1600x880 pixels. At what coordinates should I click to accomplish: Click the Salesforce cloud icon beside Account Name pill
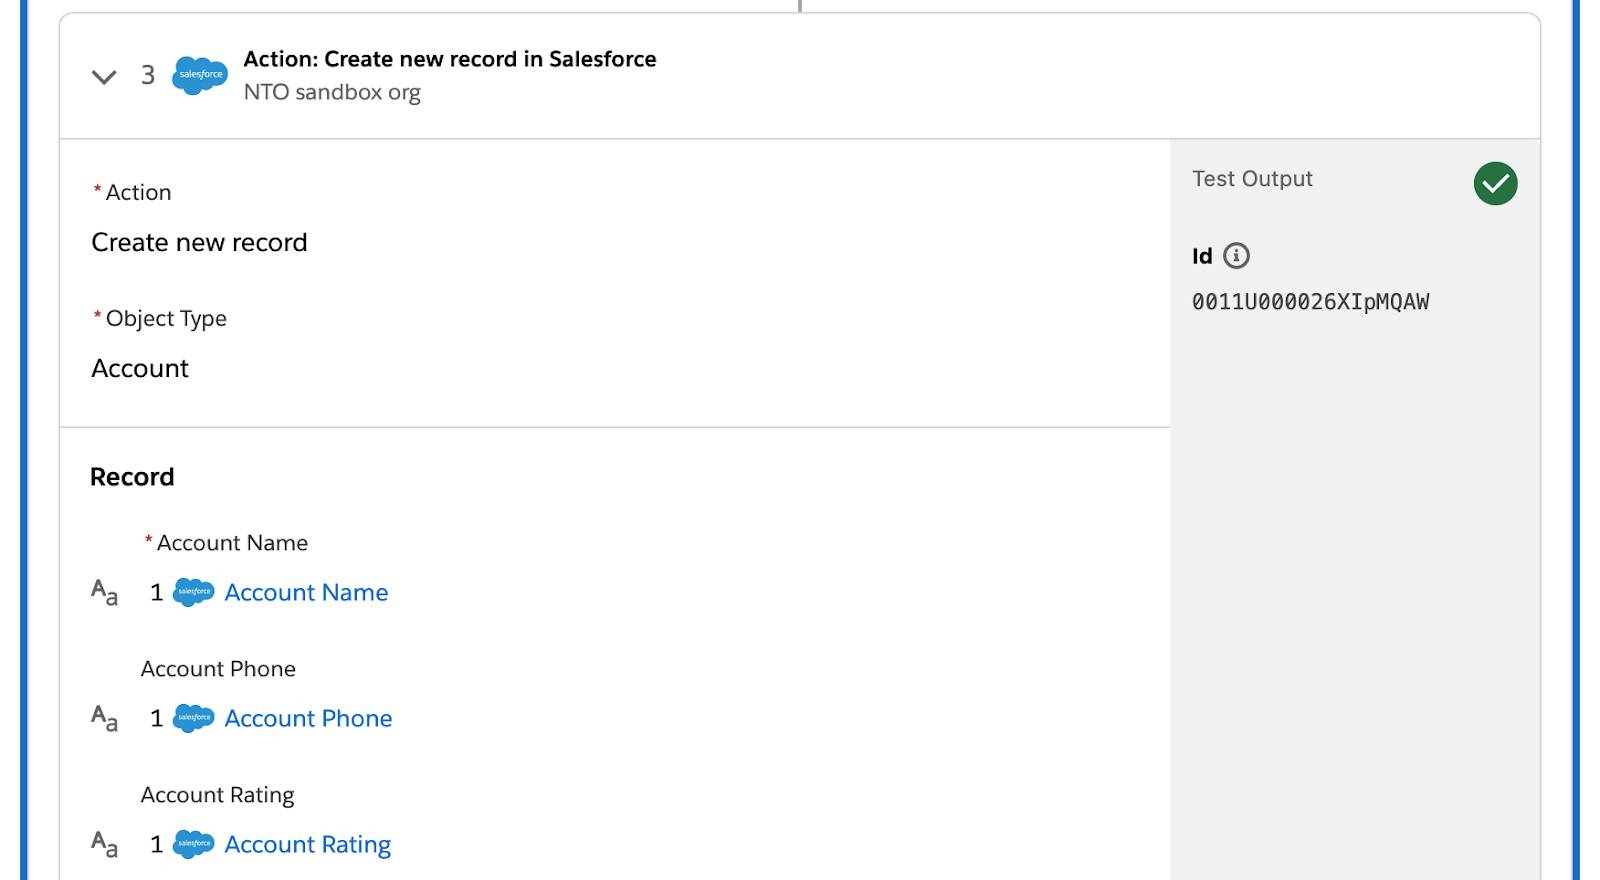click(x=194, y=592)
